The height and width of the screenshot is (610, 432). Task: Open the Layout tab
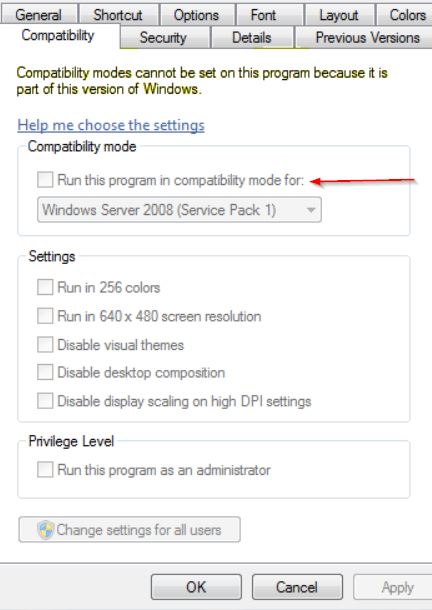(339, 15)
